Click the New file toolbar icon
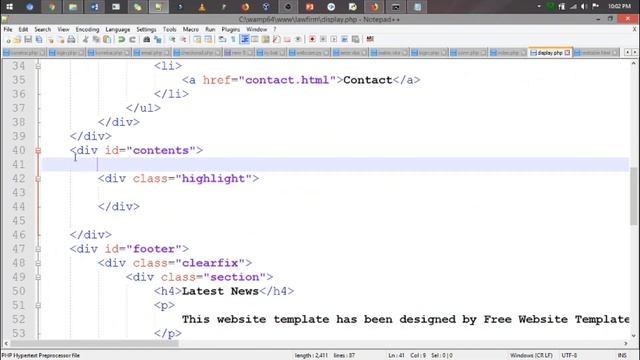This screenshot has height=360, width=640. [x=9, y=40]
